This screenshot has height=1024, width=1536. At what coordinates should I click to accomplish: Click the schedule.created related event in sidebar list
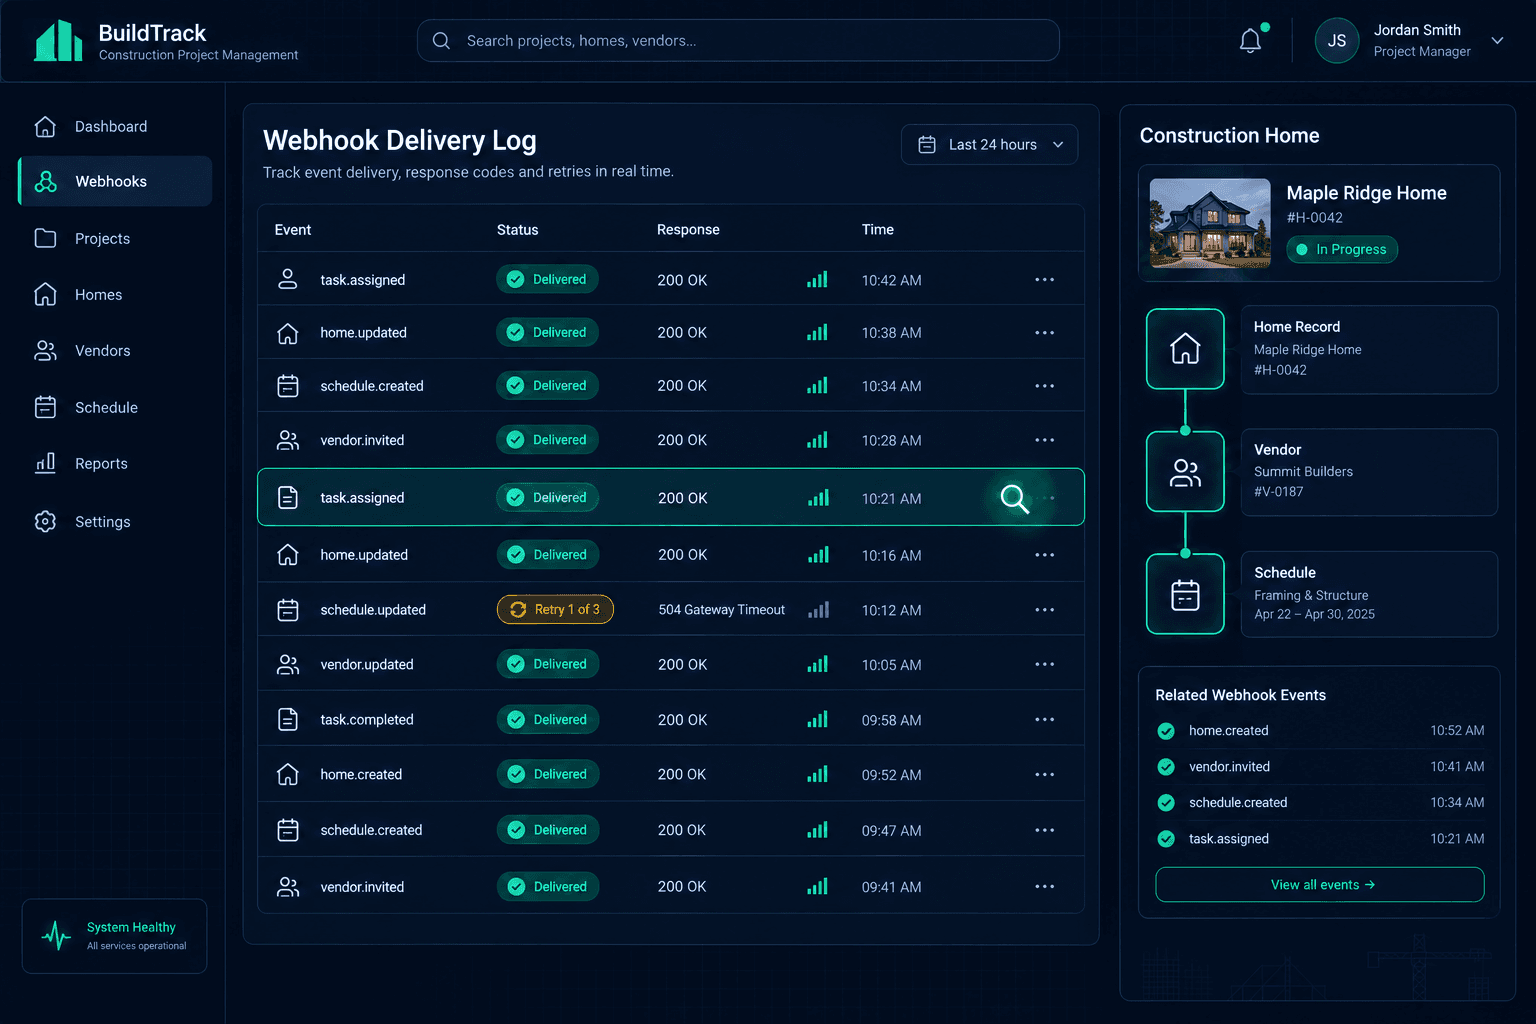pos(1319,803)
